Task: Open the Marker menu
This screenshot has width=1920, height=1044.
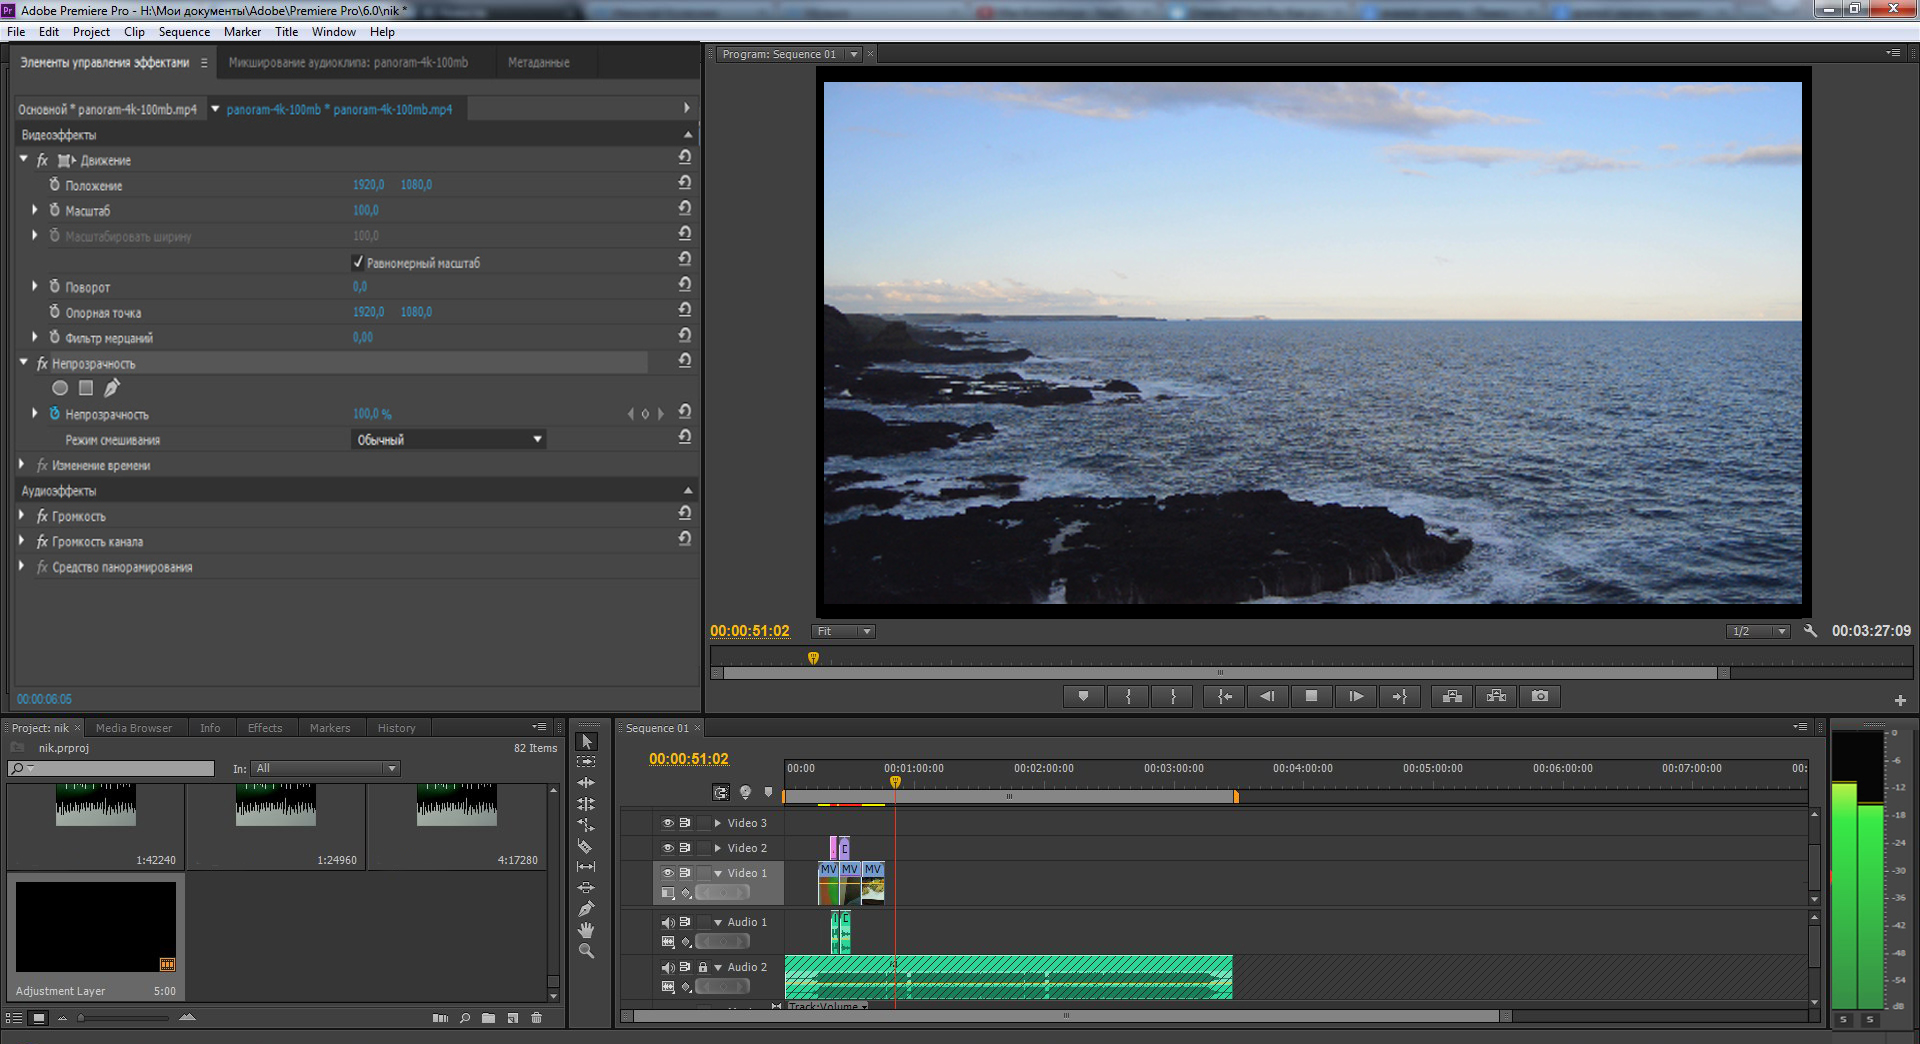Action: click(x=242, y=32)
